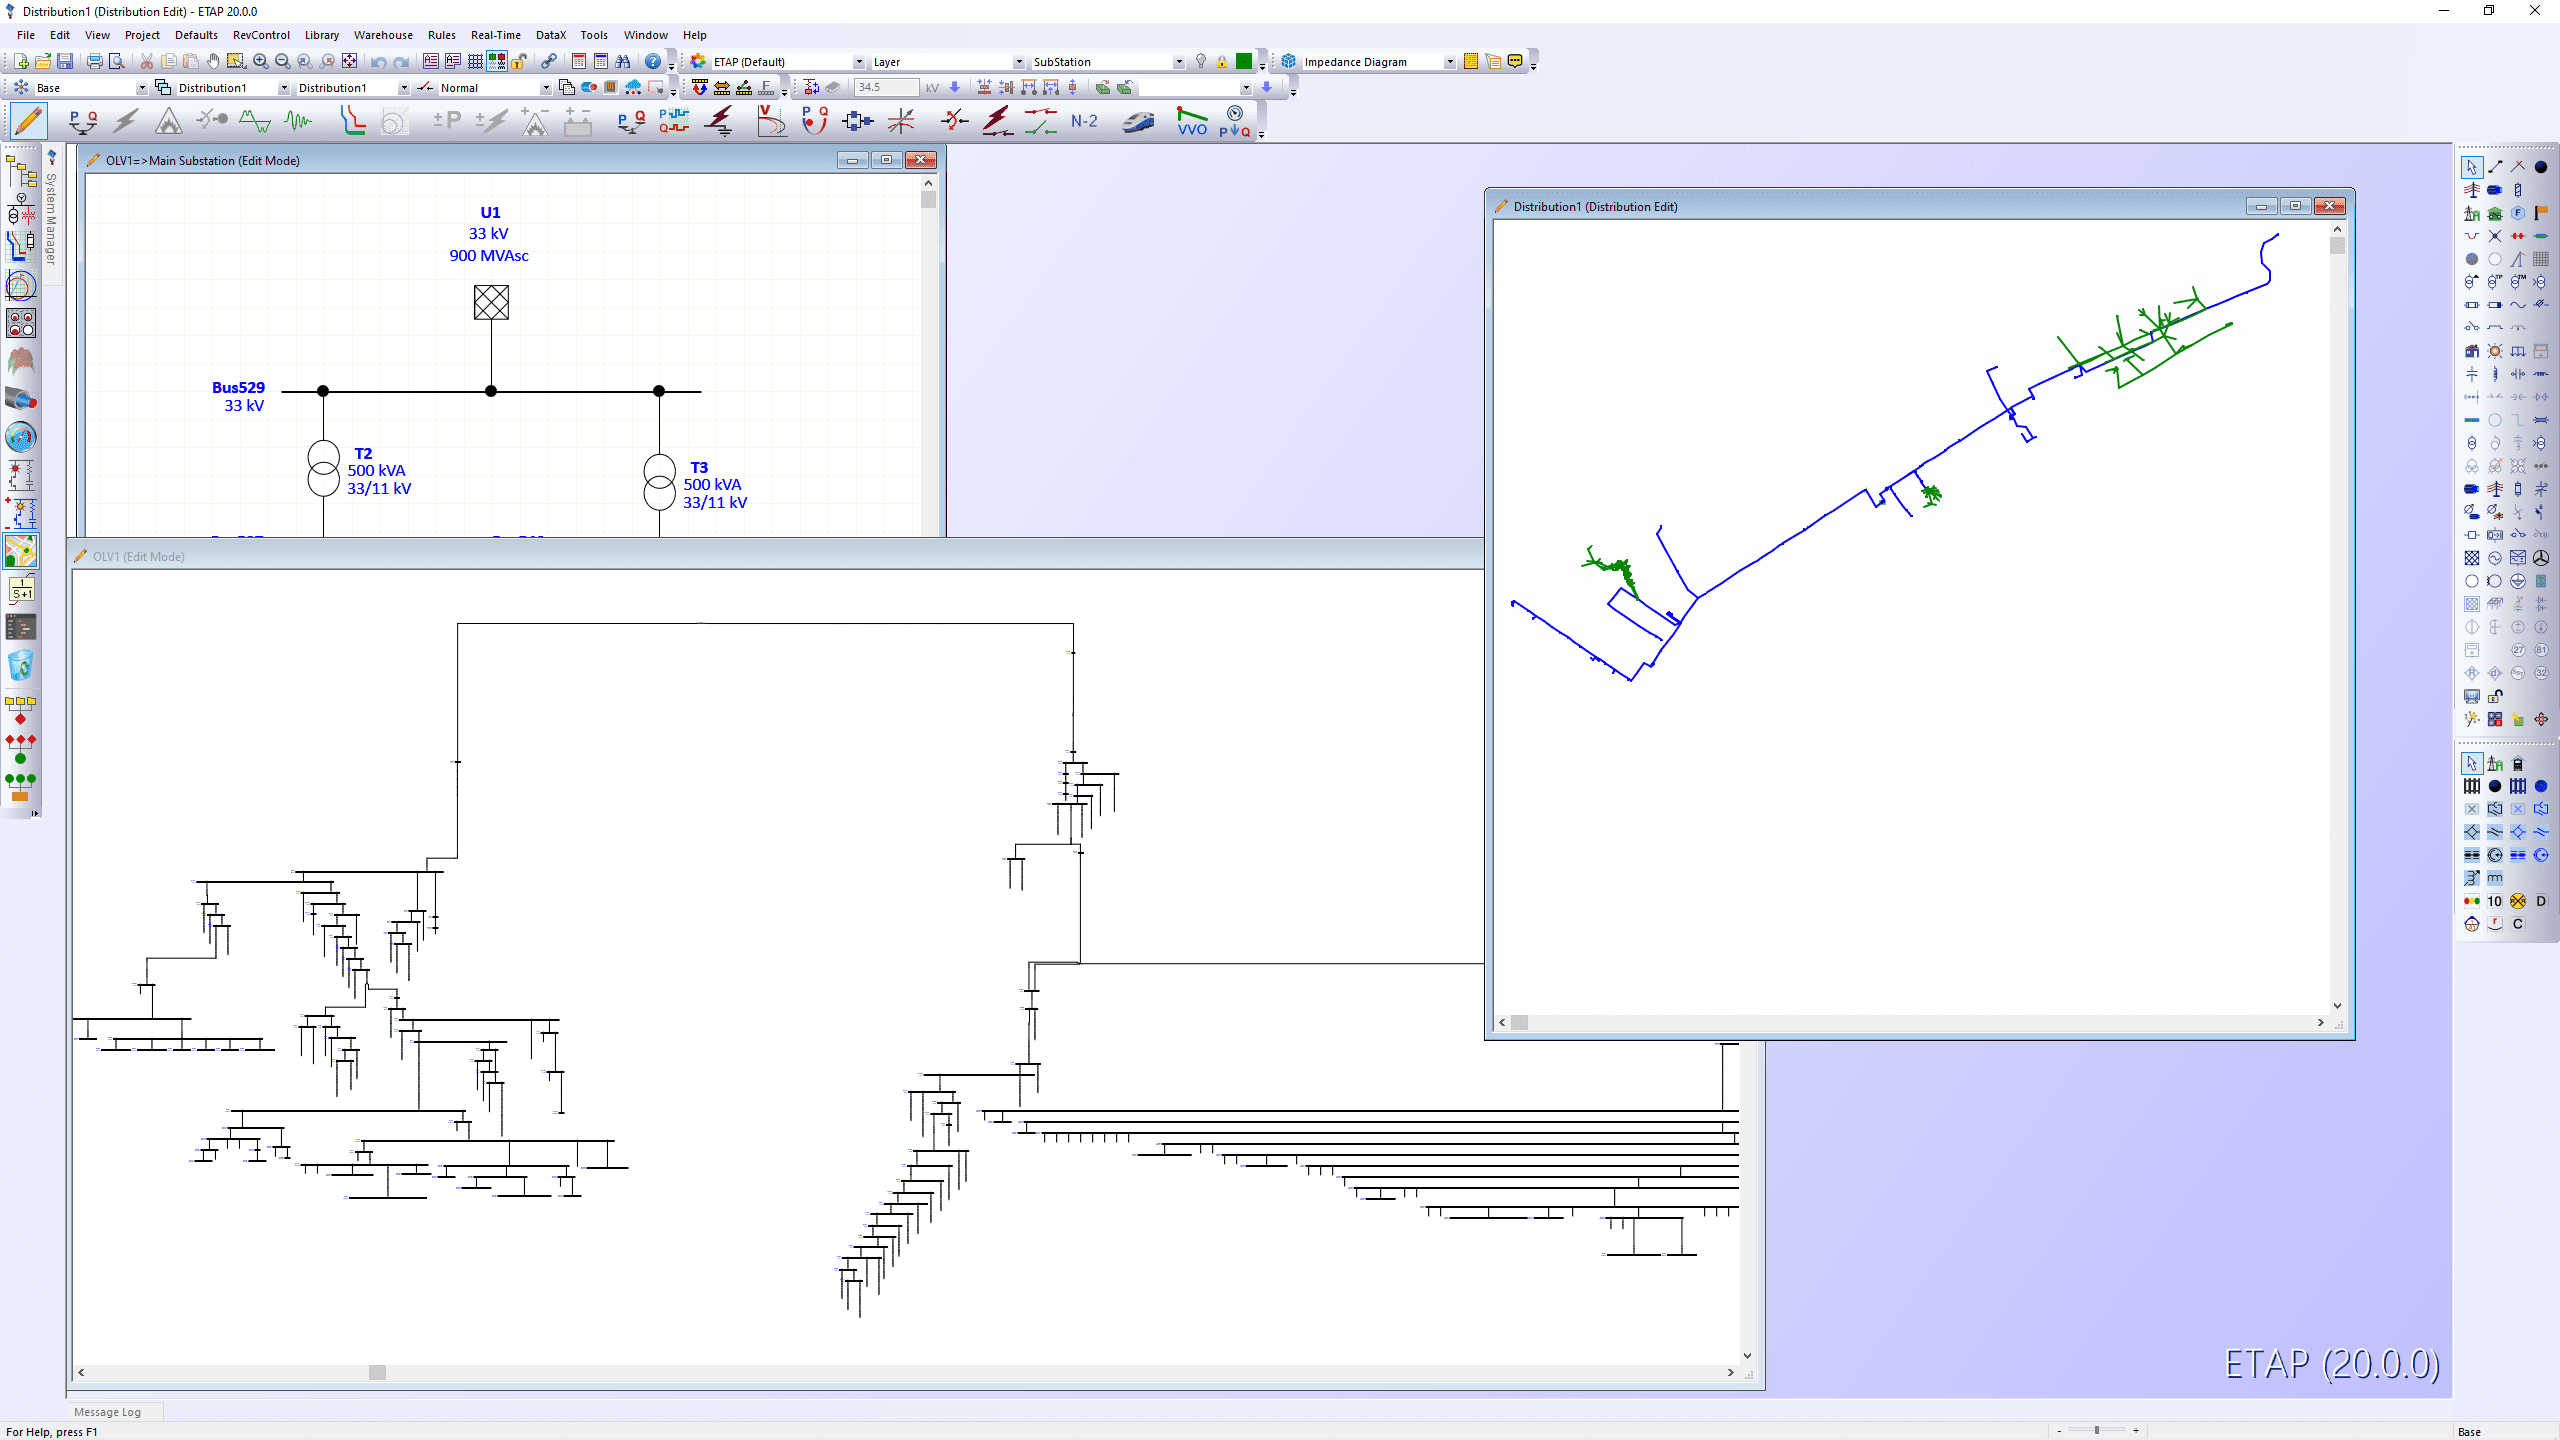This screenshot has height=1440, width=2560.
Task: Toggle the light bulb display option
Action: [1201, 62]
